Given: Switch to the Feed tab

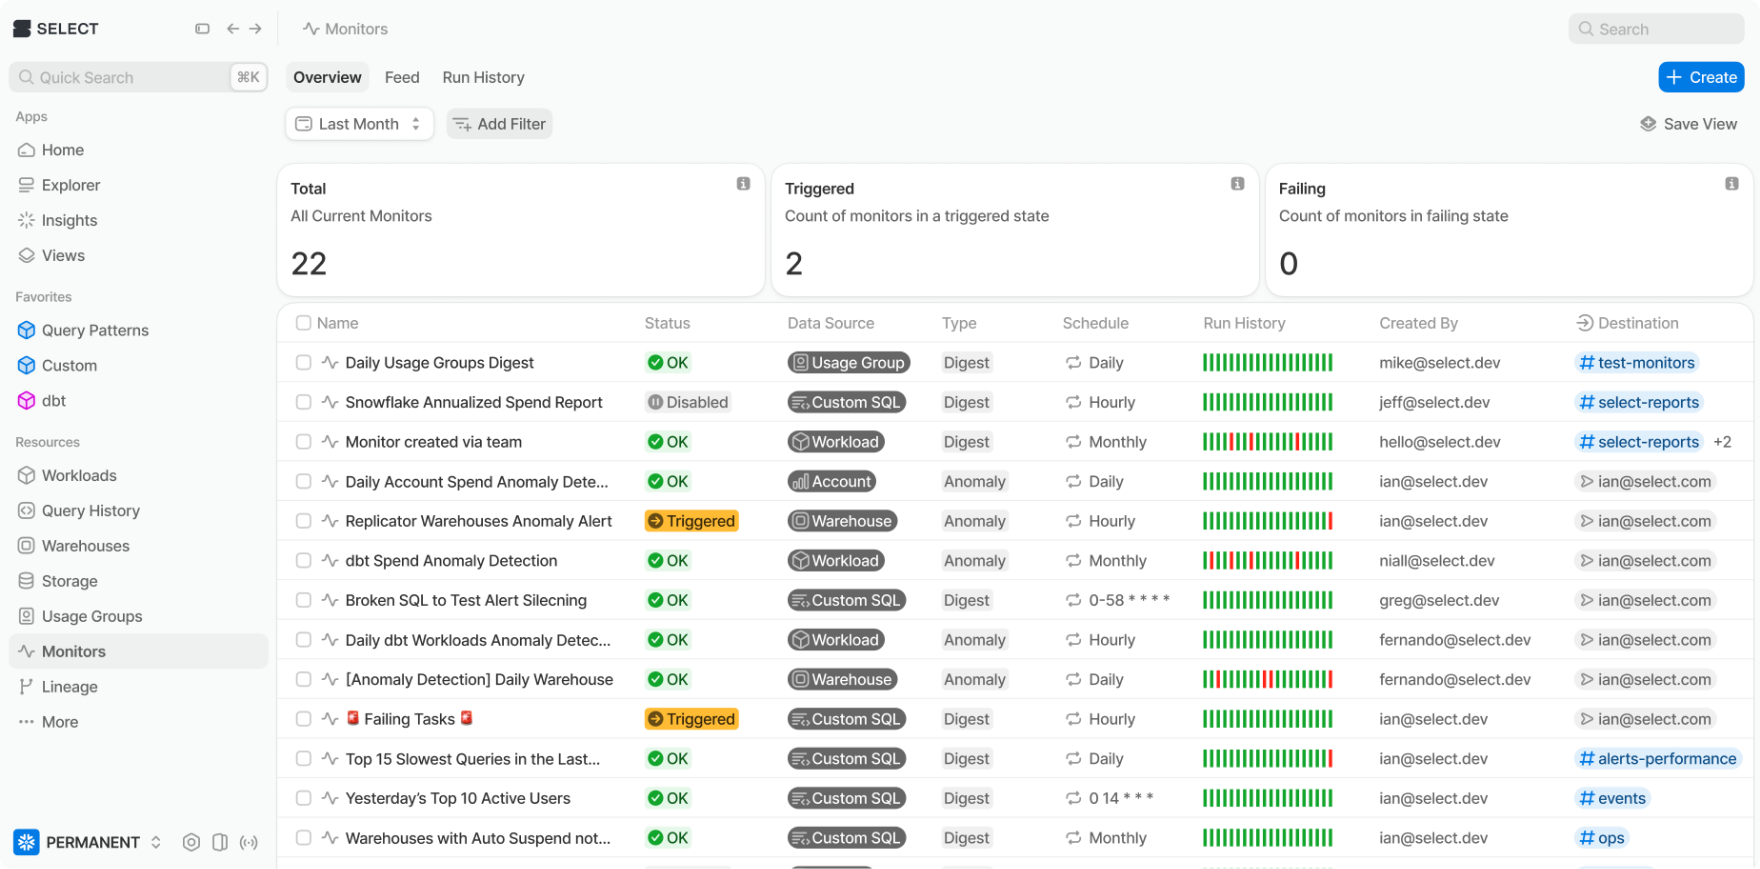Looking at the screenshot, I should pyautogui.click(x=402, y=77).
